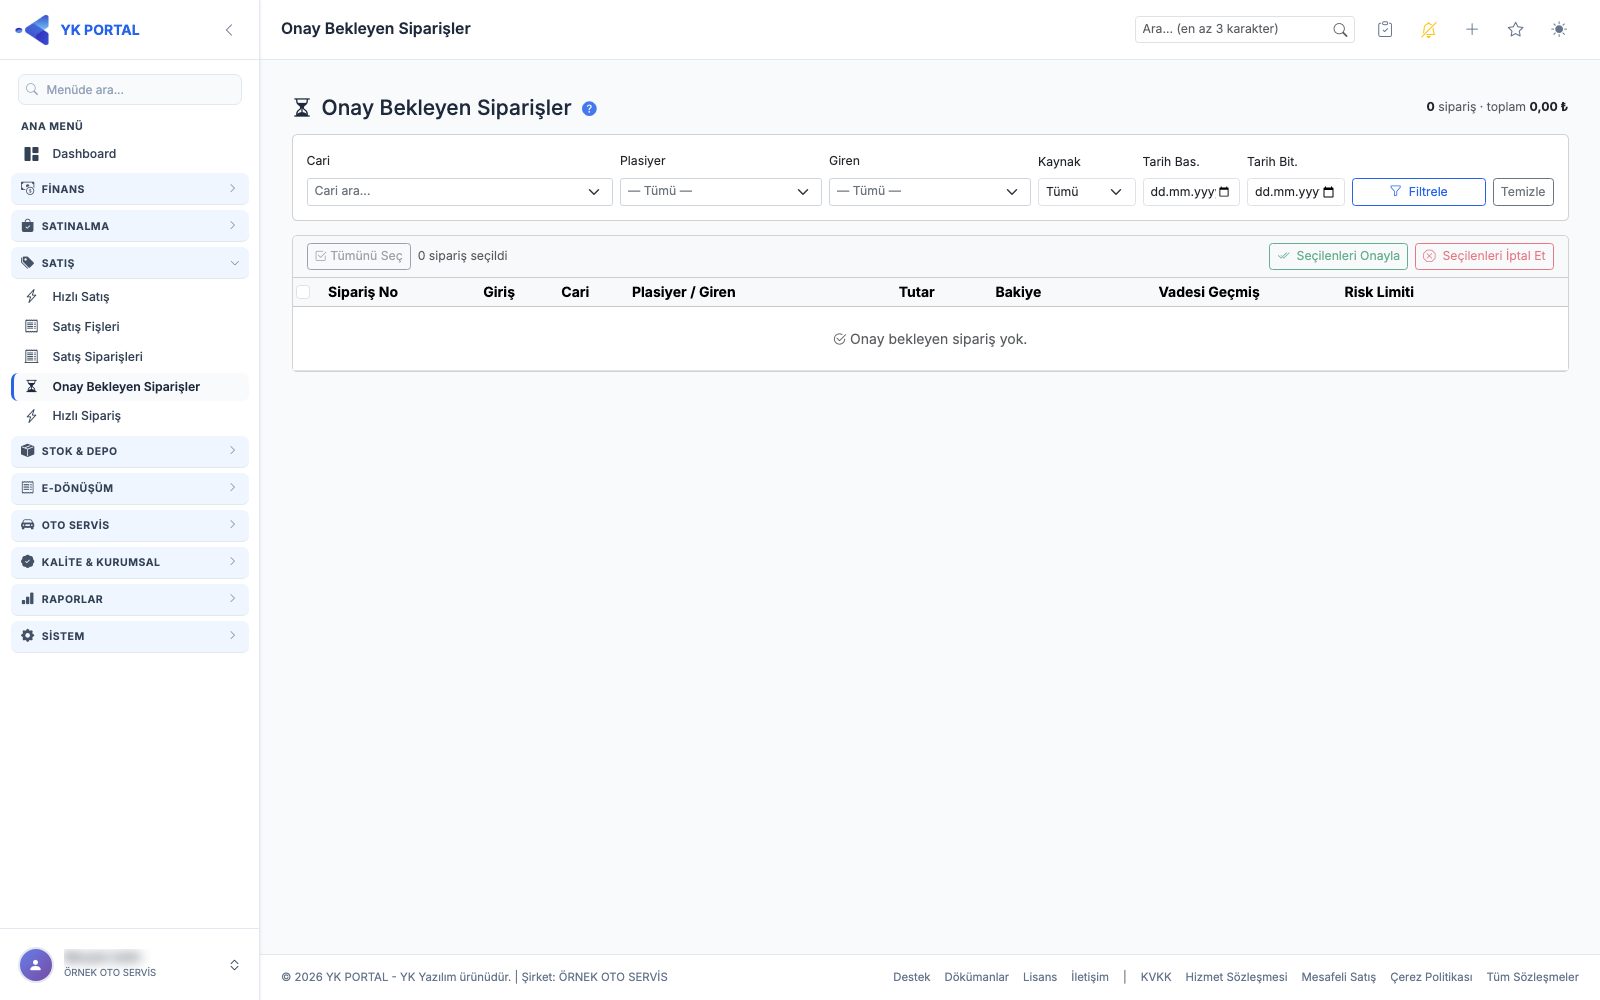Expand the FİNANS section

pos(130,189)
